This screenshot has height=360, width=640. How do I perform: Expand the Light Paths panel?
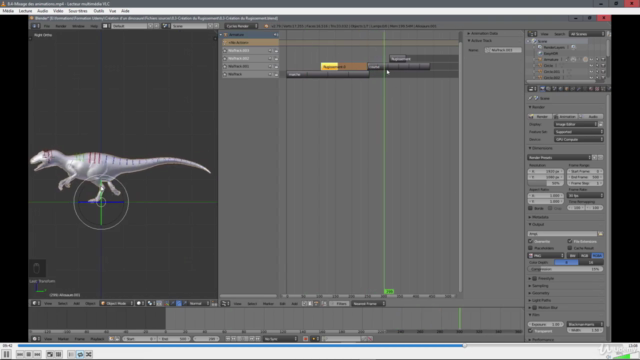(540, 300)
